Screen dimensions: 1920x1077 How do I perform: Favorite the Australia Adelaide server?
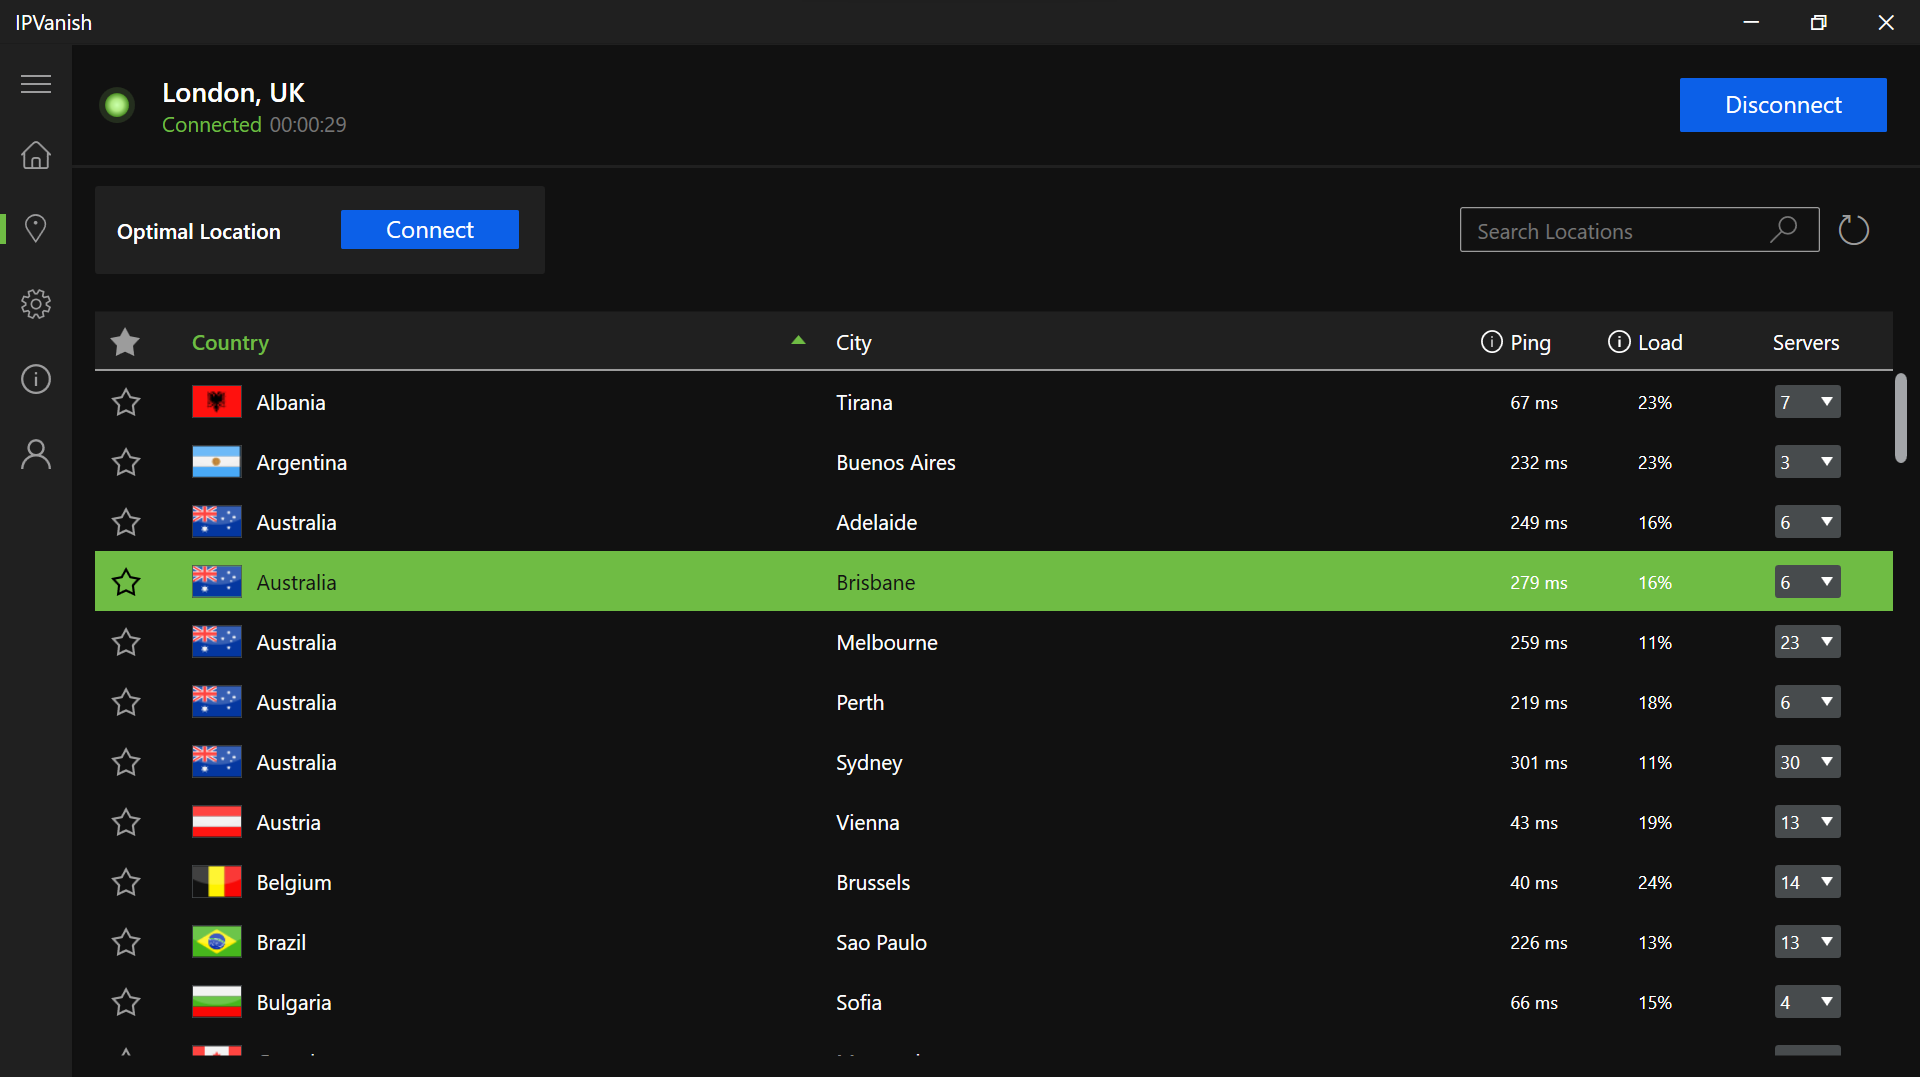[x=126, y=522]
